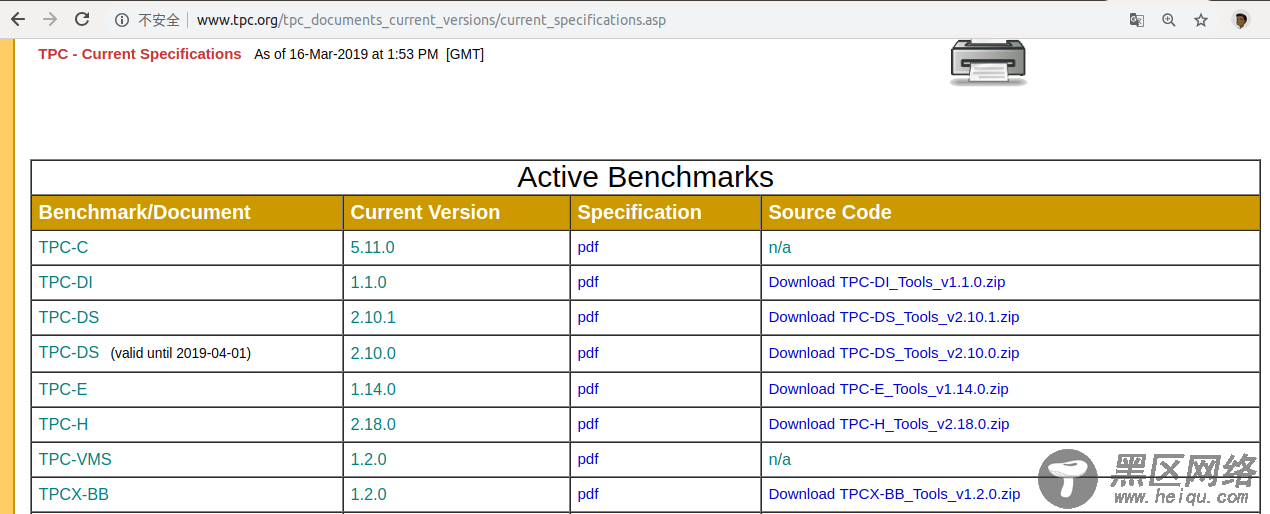Click the browser forward arrow
This screenshot has width=1270, height=514.
tap(50, 19)
